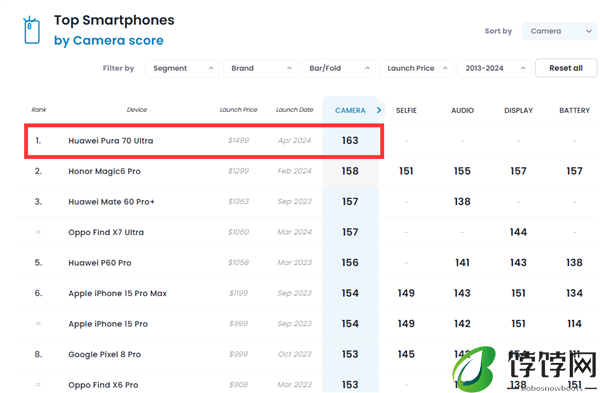Viewport: 600px width, 393px height.
Task: Click the Reset all button
Action: [x=566, y=68]
